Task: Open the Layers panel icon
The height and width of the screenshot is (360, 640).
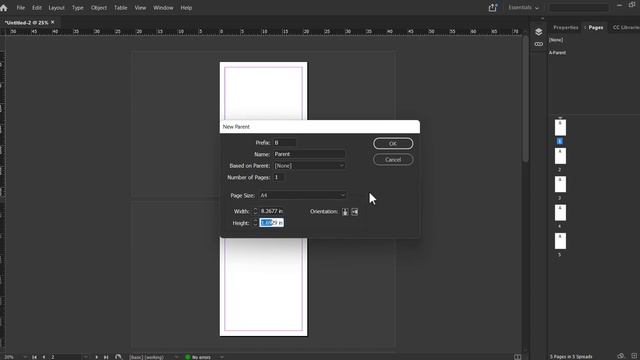Action: pyautogui.click(x=538, y=32)
